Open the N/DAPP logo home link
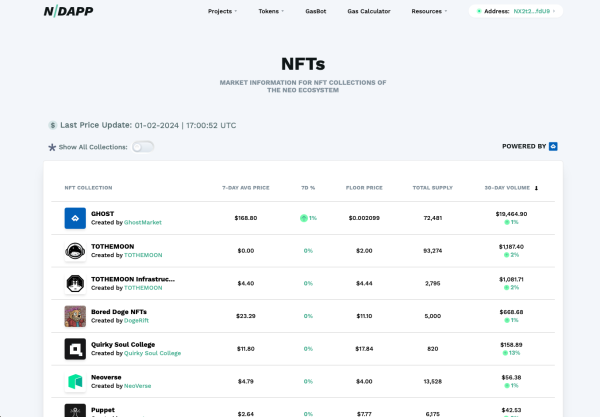 tap(68, 11)
